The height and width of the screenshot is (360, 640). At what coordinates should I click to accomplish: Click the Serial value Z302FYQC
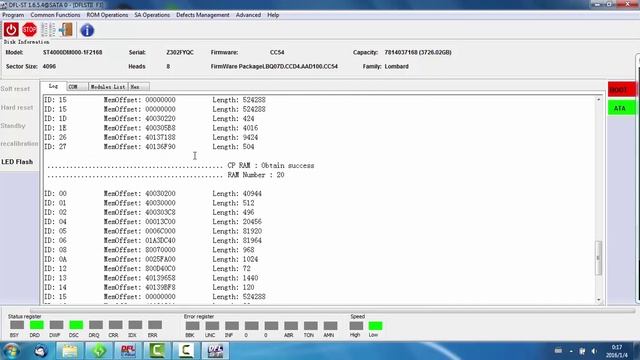point(180,52)
